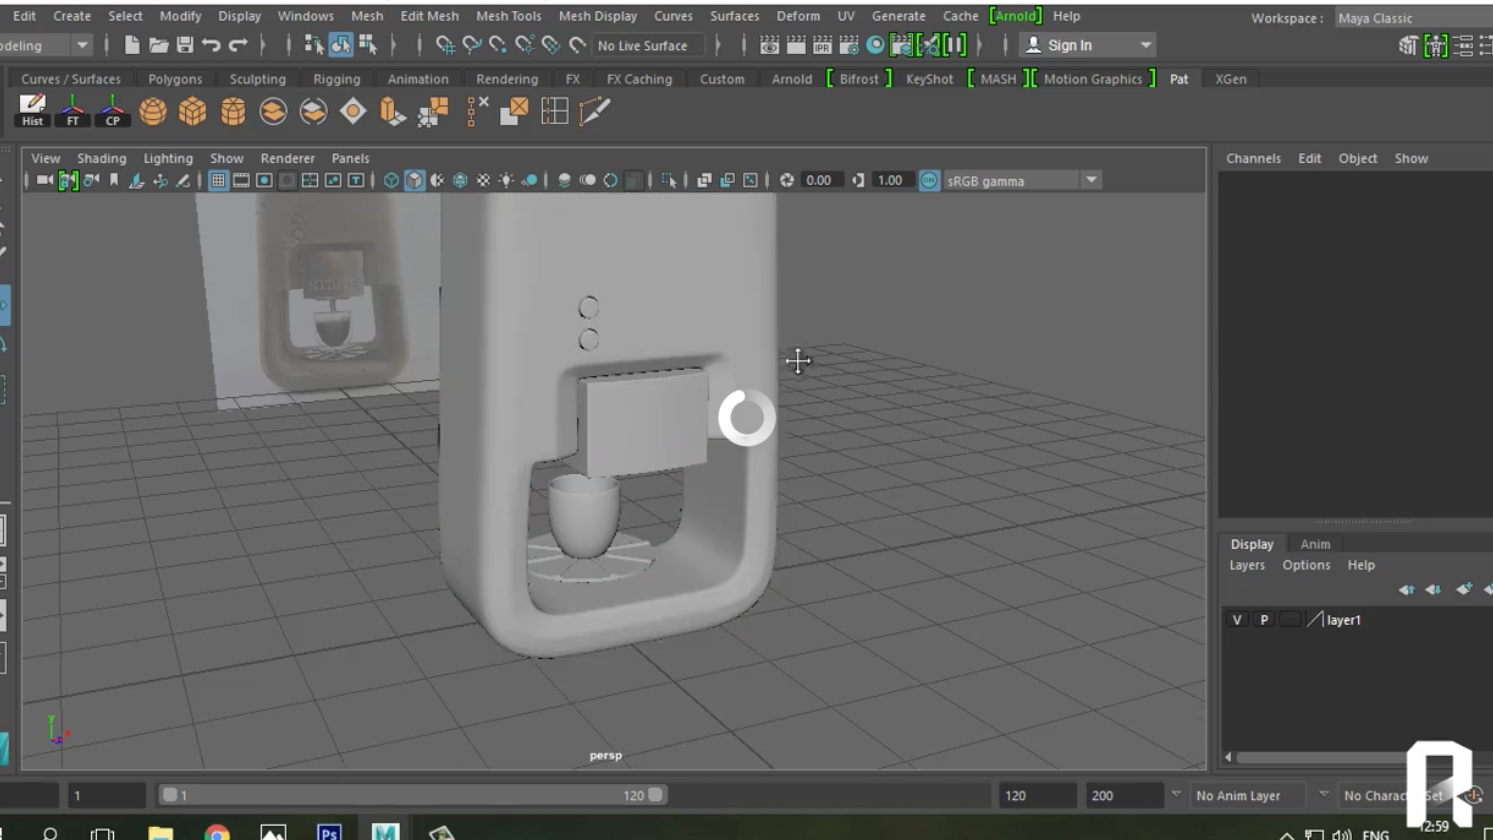Screen dimensions: 1493x840
Task: Switch to the Anim layer tab
Action: coord(1315,544)
